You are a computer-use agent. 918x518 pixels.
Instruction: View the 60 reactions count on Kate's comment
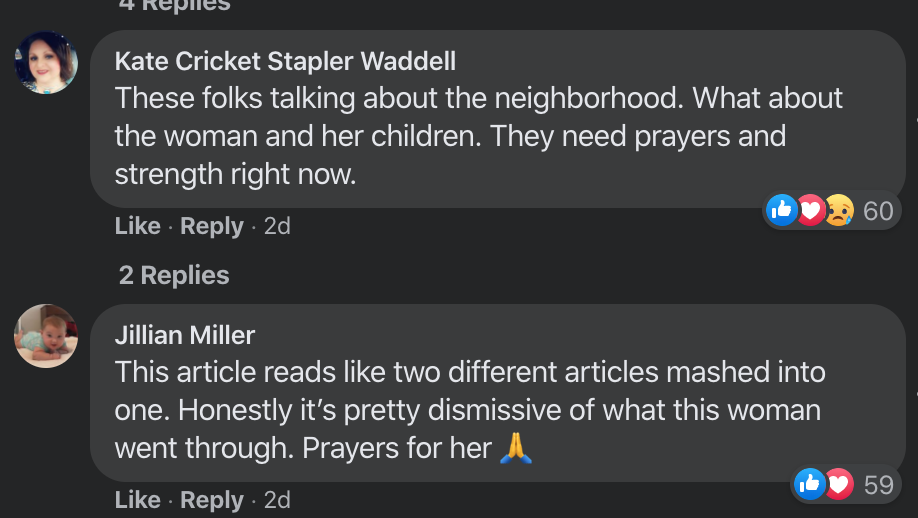pos(878,211)
